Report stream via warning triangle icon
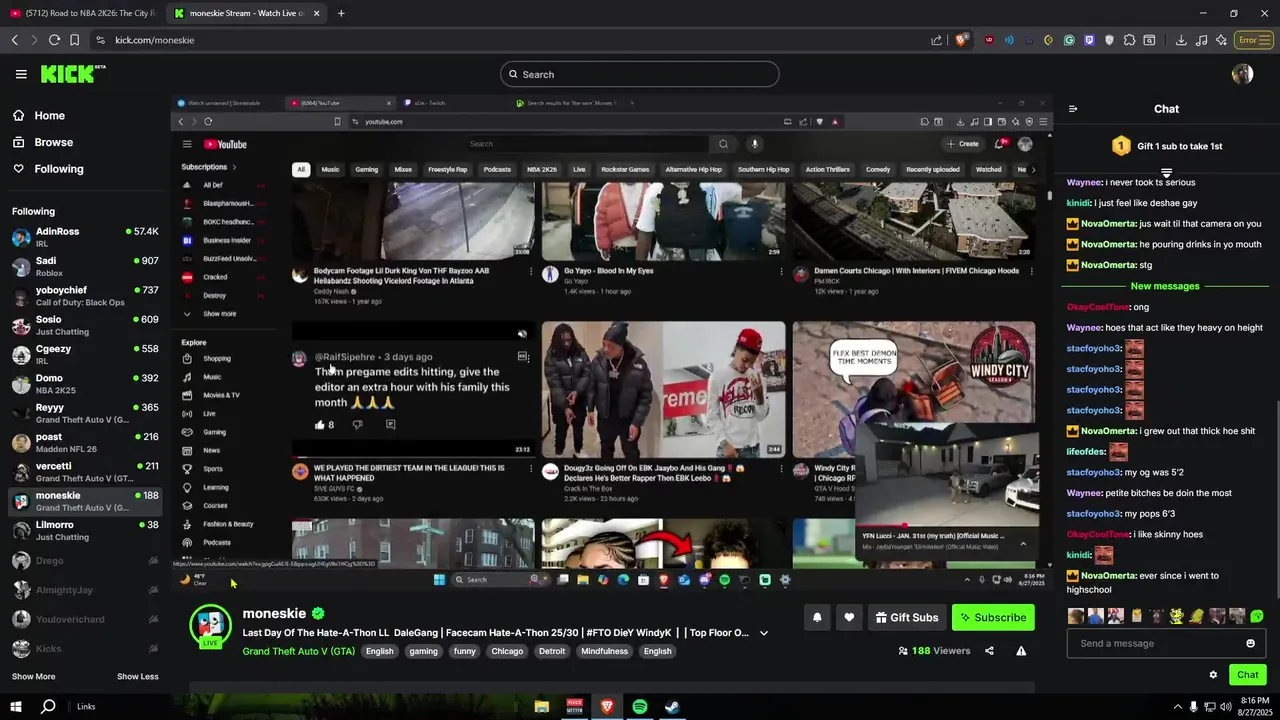 click(1021, 651)
